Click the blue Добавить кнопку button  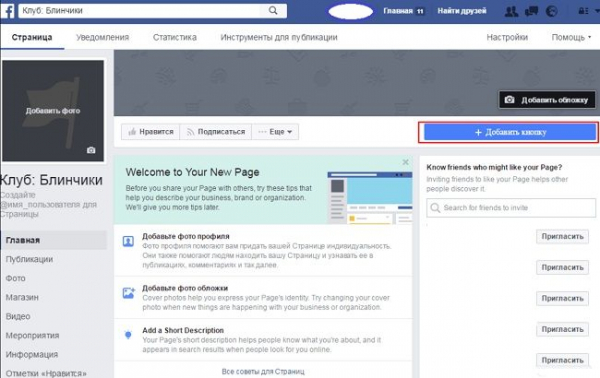pyautogui.click(x=510, y=132)
